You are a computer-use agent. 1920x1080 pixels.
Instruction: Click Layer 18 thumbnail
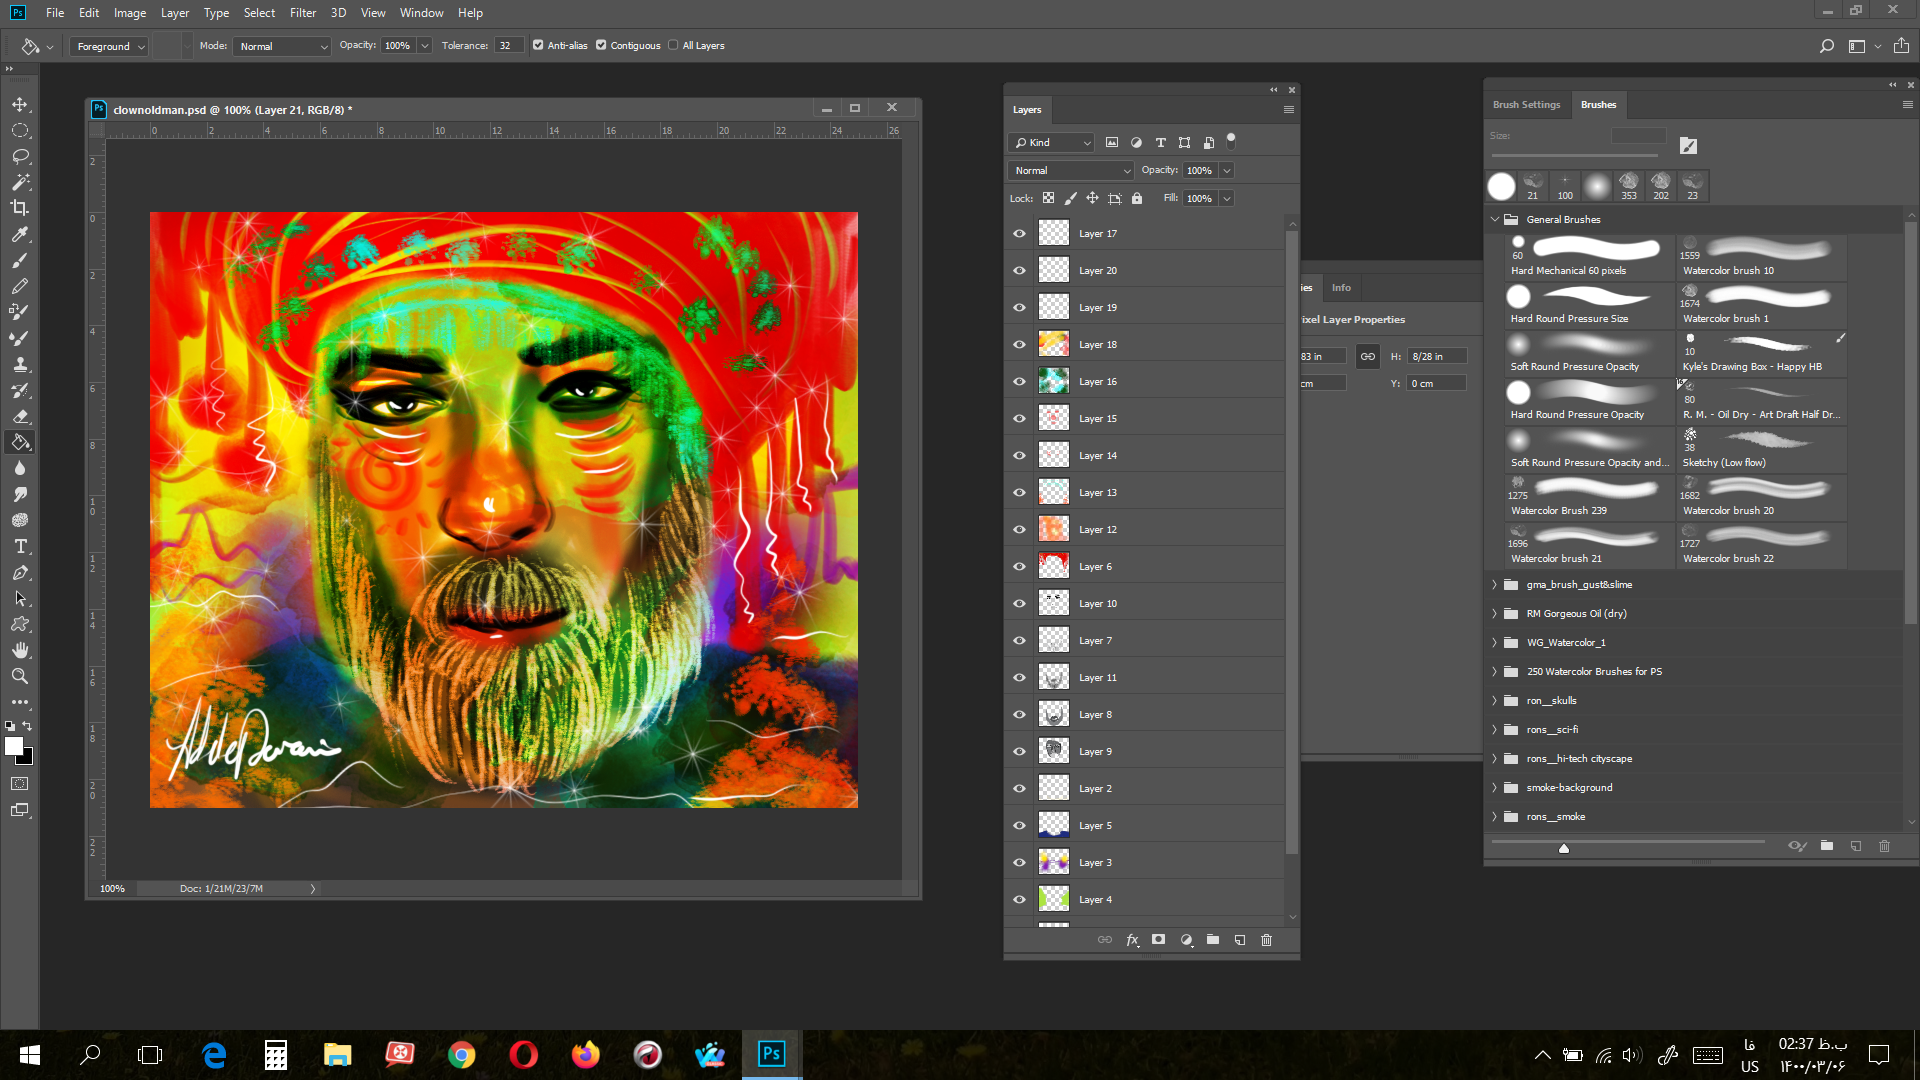point(1053,344)
